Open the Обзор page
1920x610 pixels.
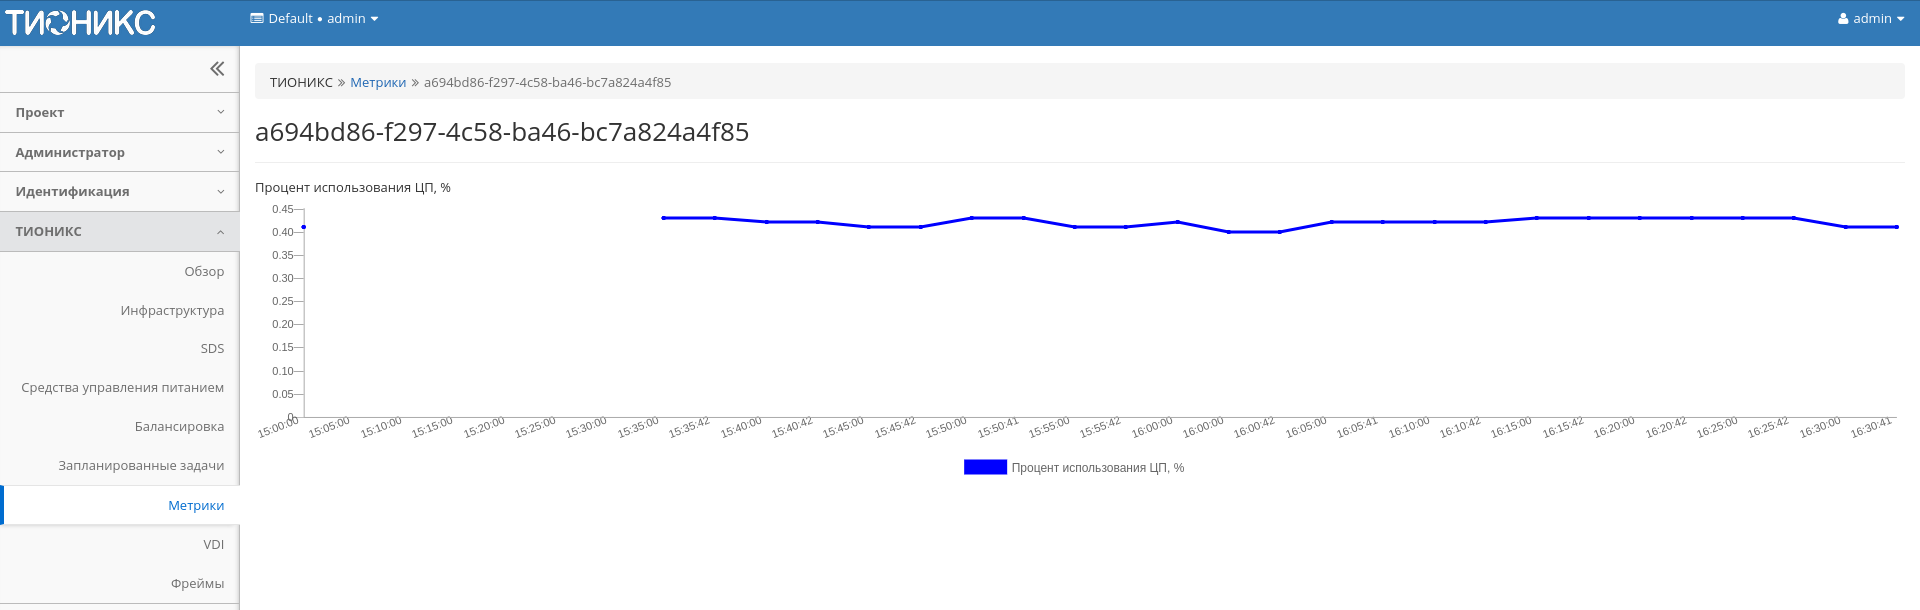coord(204,271)
